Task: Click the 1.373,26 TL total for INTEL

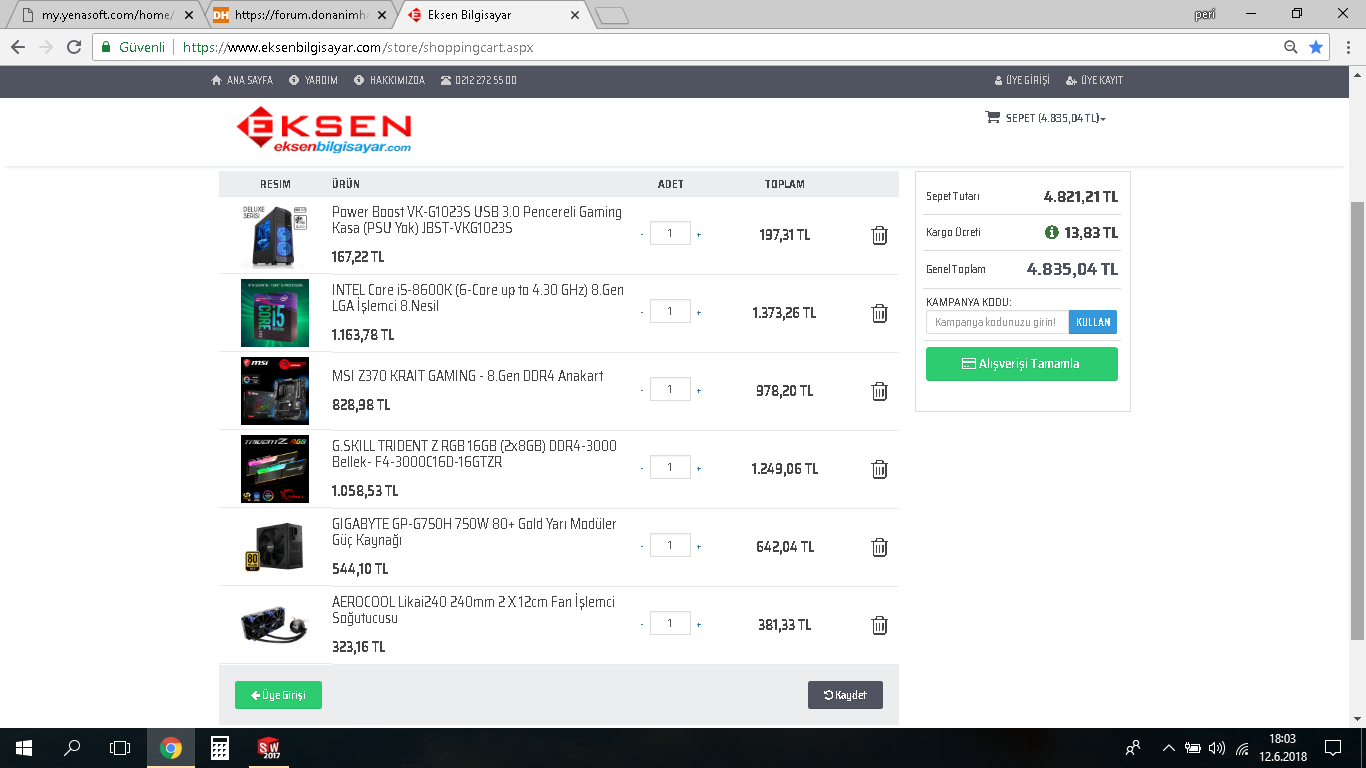Action: (x=784, y=313)
